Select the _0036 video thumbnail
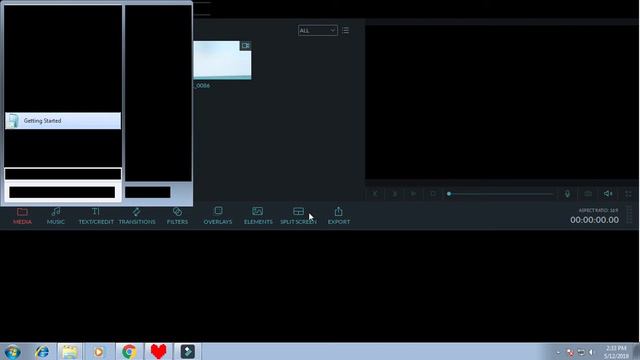The width and height of the screenshot is (640, 360). 222,60
